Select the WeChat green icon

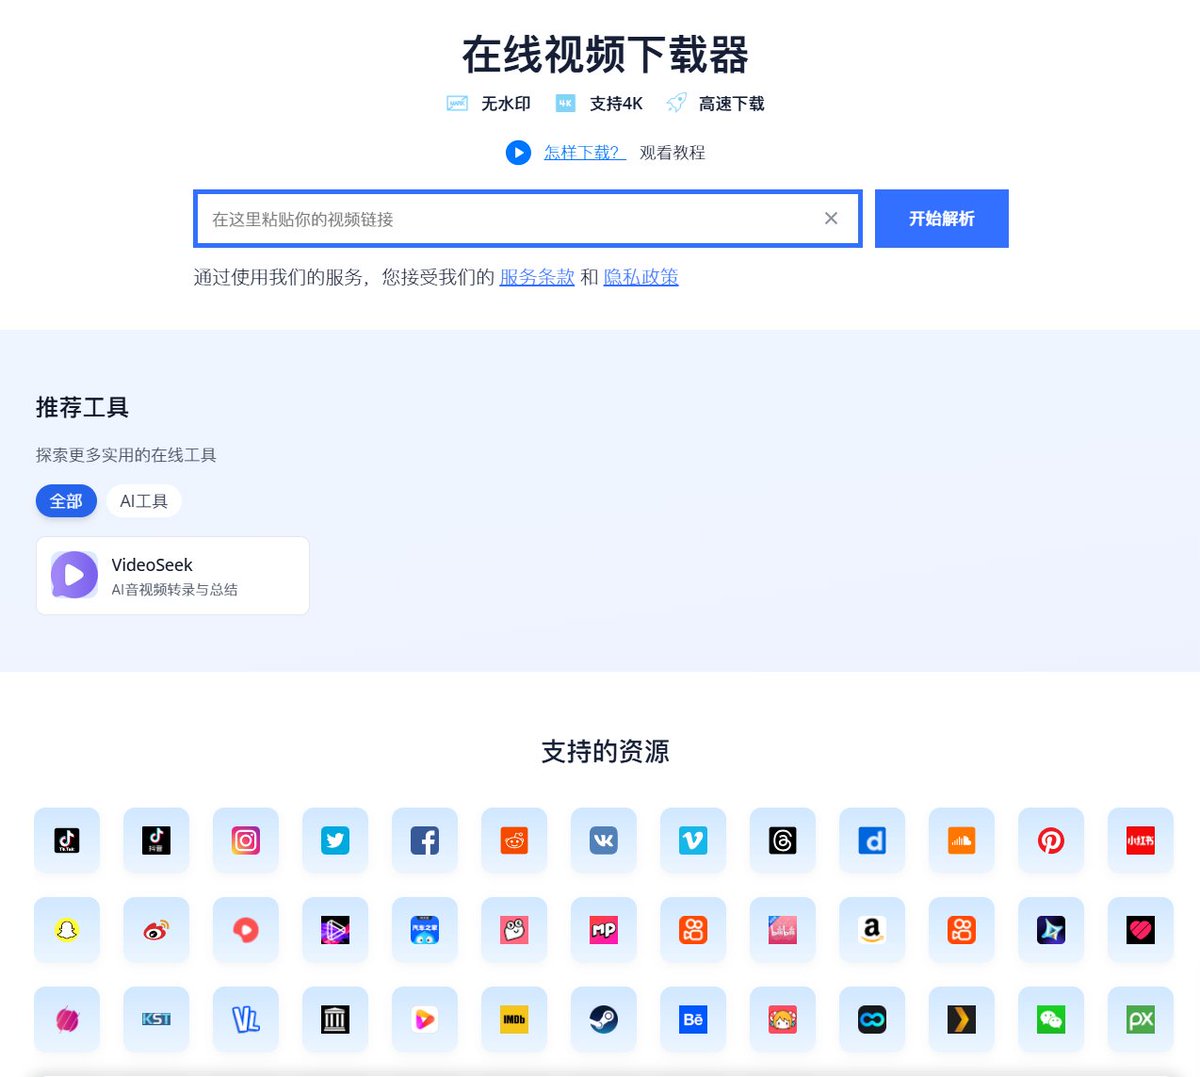coord(1051,1019)
